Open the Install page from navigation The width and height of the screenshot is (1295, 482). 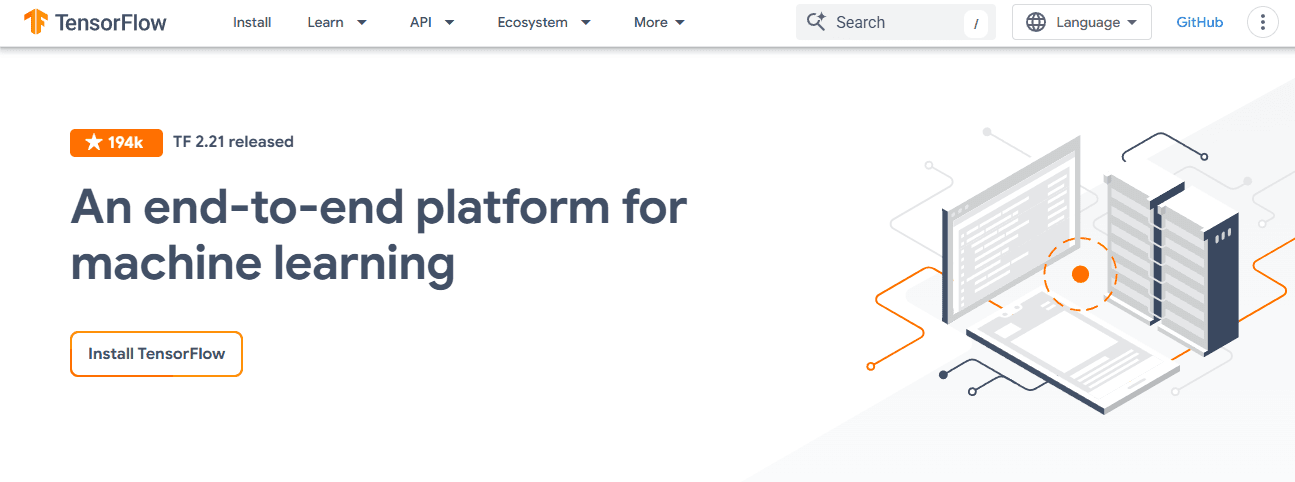pos(252,22)
